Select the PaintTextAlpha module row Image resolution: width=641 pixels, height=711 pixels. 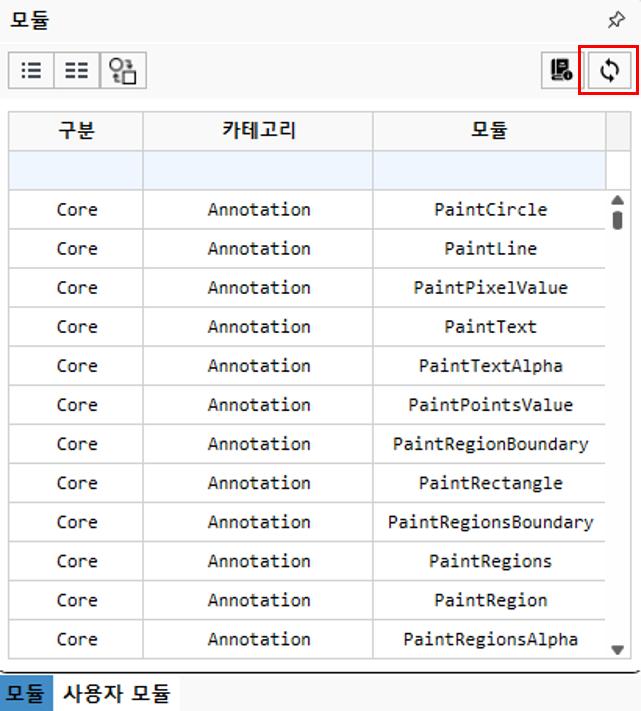click(490, 366)
